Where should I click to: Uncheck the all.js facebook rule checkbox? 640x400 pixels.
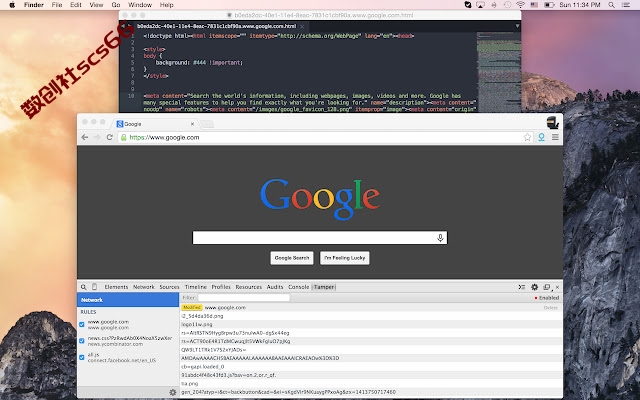[82, 358]
